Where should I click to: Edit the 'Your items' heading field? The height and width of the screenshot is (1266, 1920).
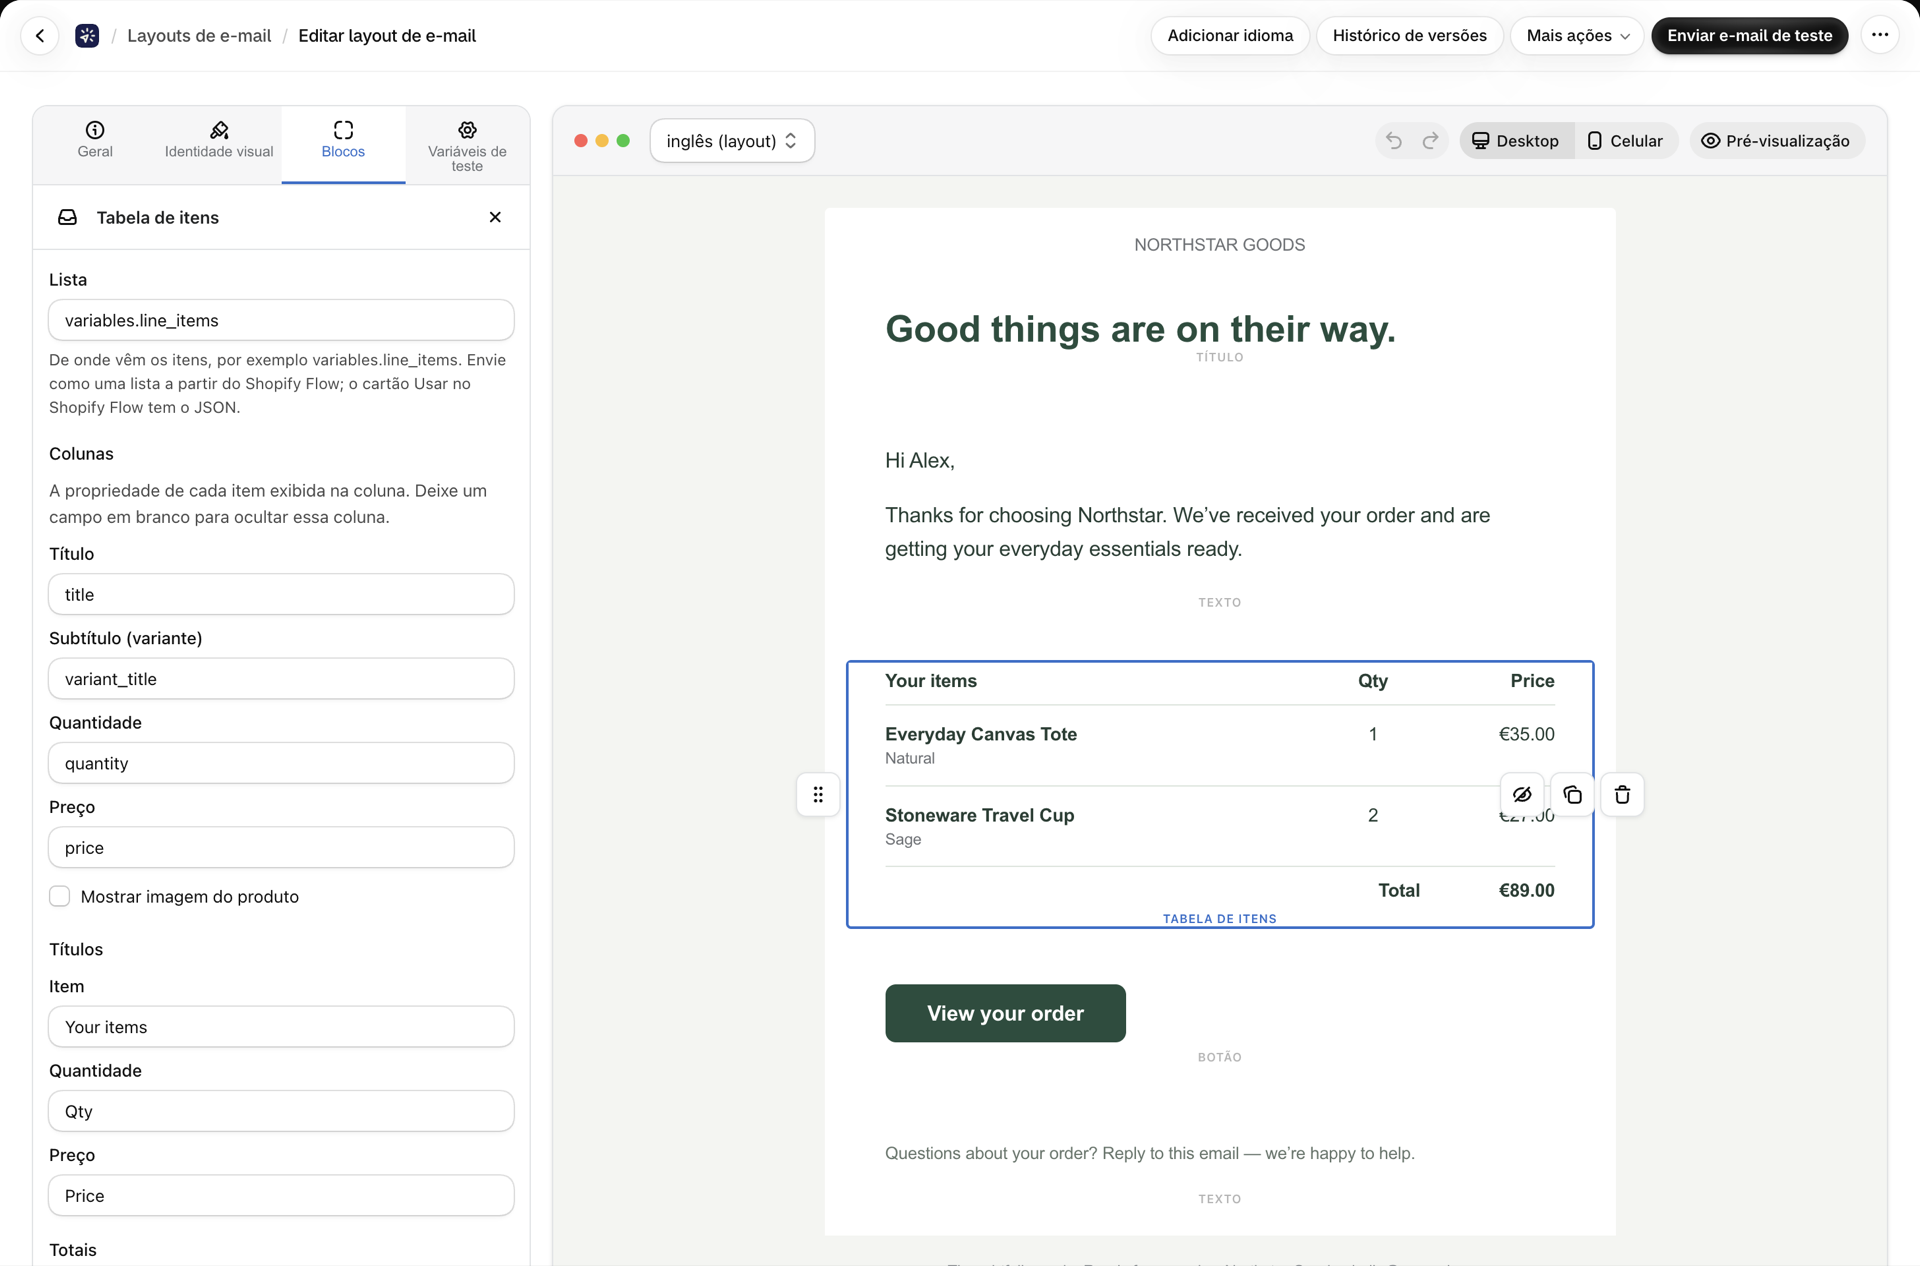[x=281, y=1027]
